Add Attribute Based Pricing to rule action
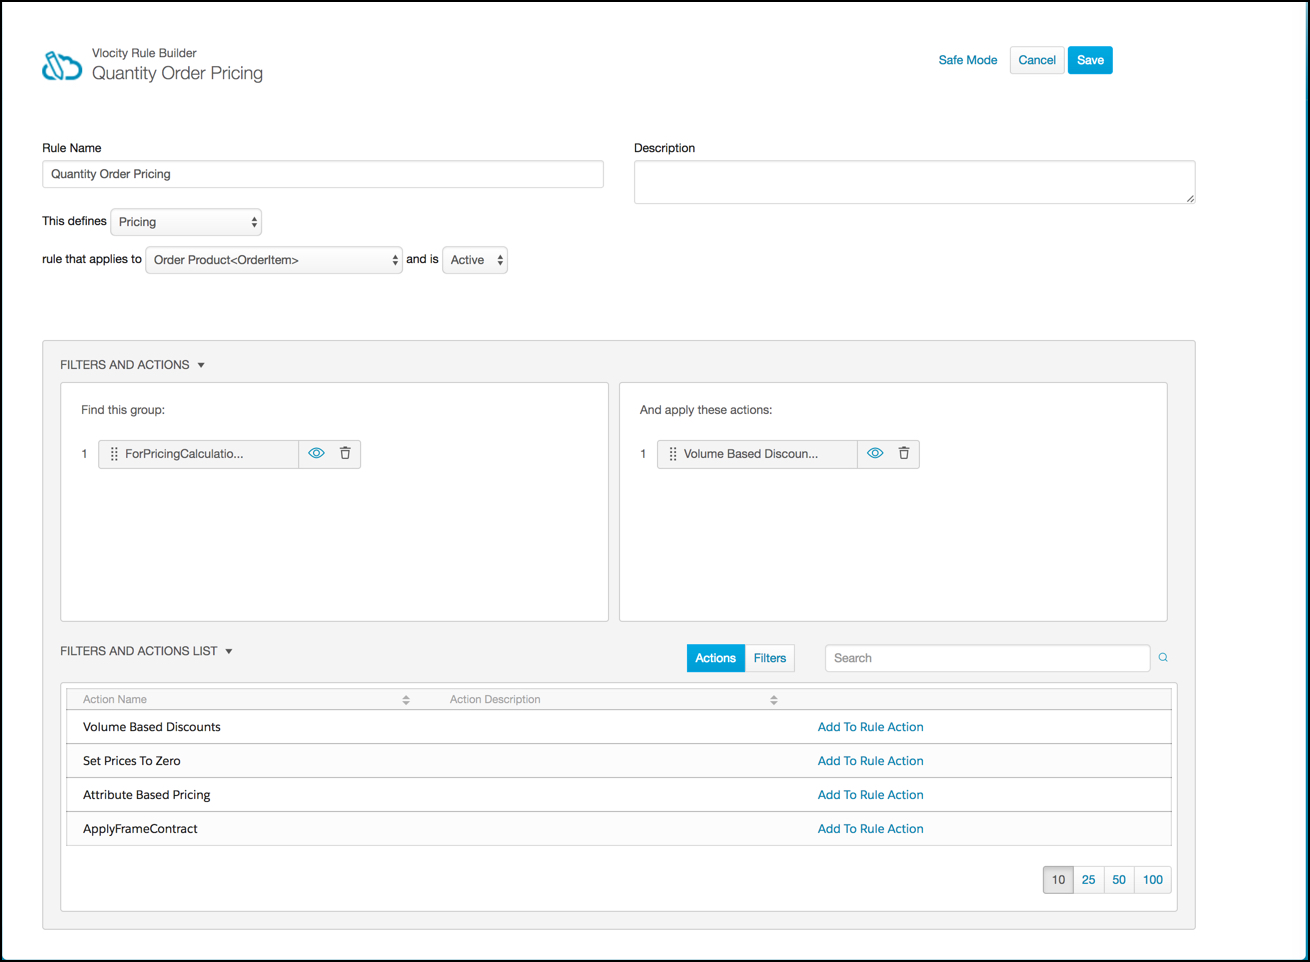The image size is (1310, 962). [870, 795]
